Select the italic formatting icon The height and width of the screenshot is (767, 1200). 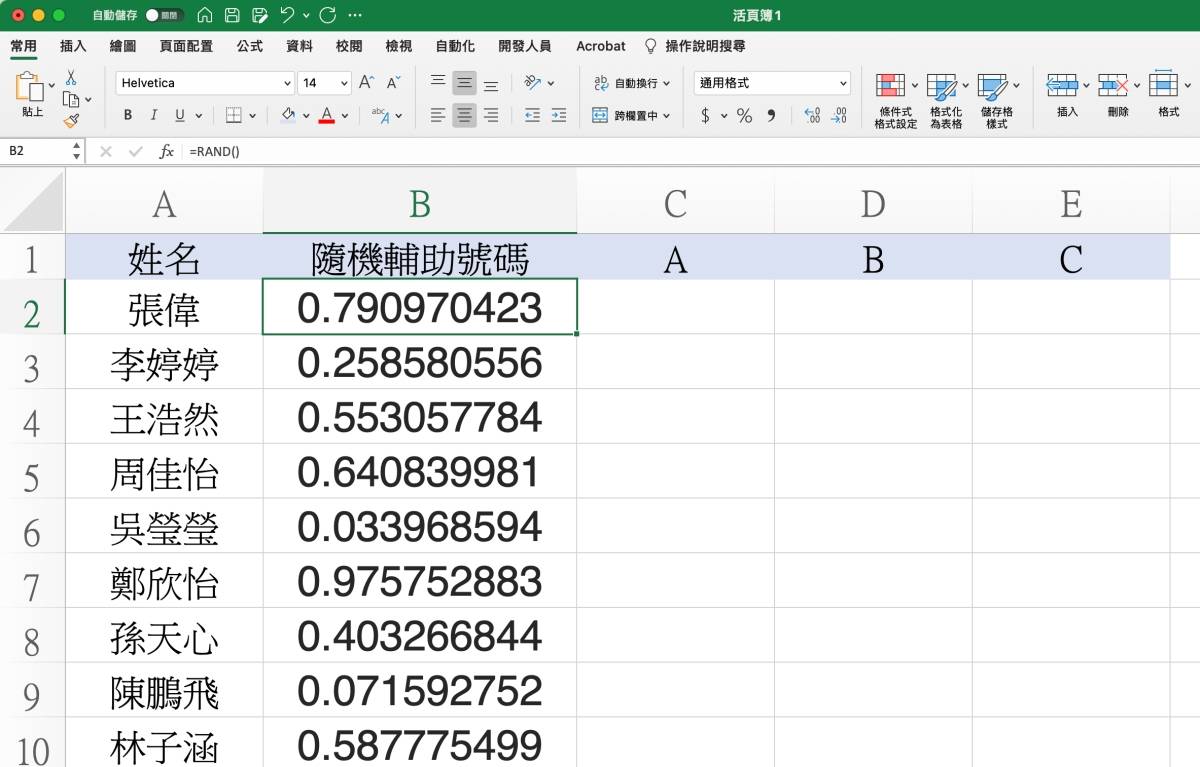(x=153, y=113)
